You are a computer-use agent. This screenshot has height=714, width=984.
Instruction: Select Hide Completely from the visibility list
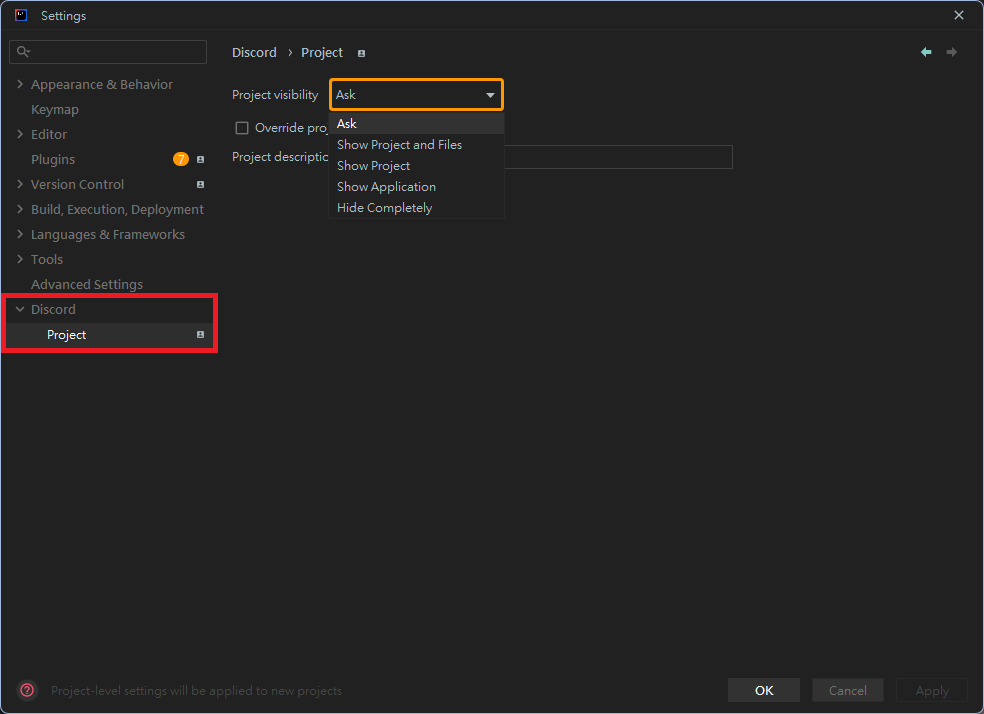point(384,207)
